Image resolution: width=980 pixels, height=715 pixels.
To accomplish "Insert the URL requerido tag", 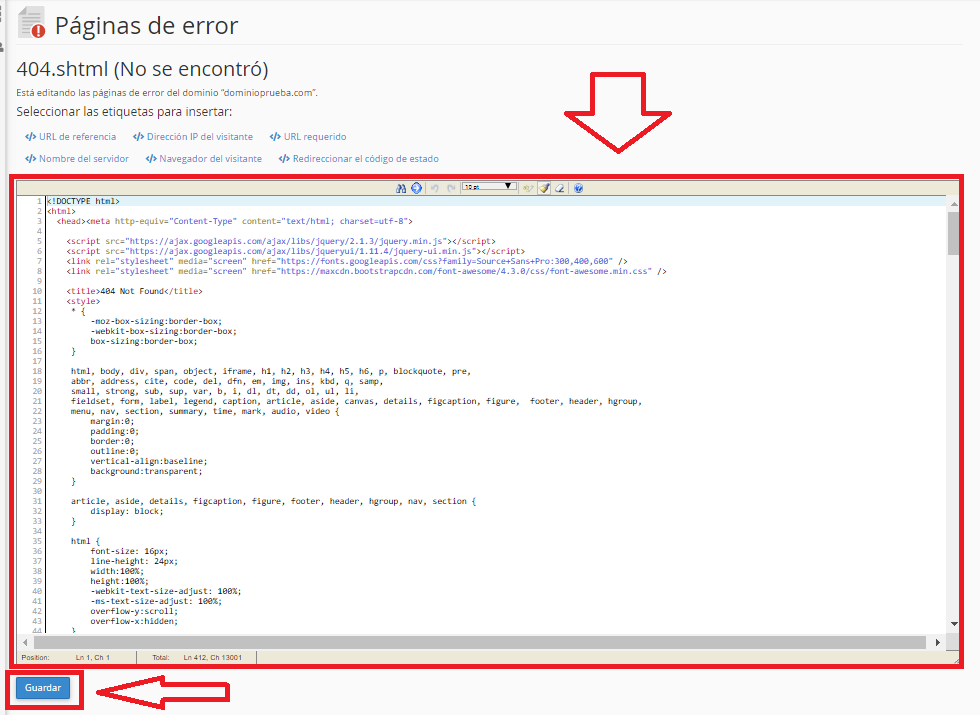I will 308,137.
